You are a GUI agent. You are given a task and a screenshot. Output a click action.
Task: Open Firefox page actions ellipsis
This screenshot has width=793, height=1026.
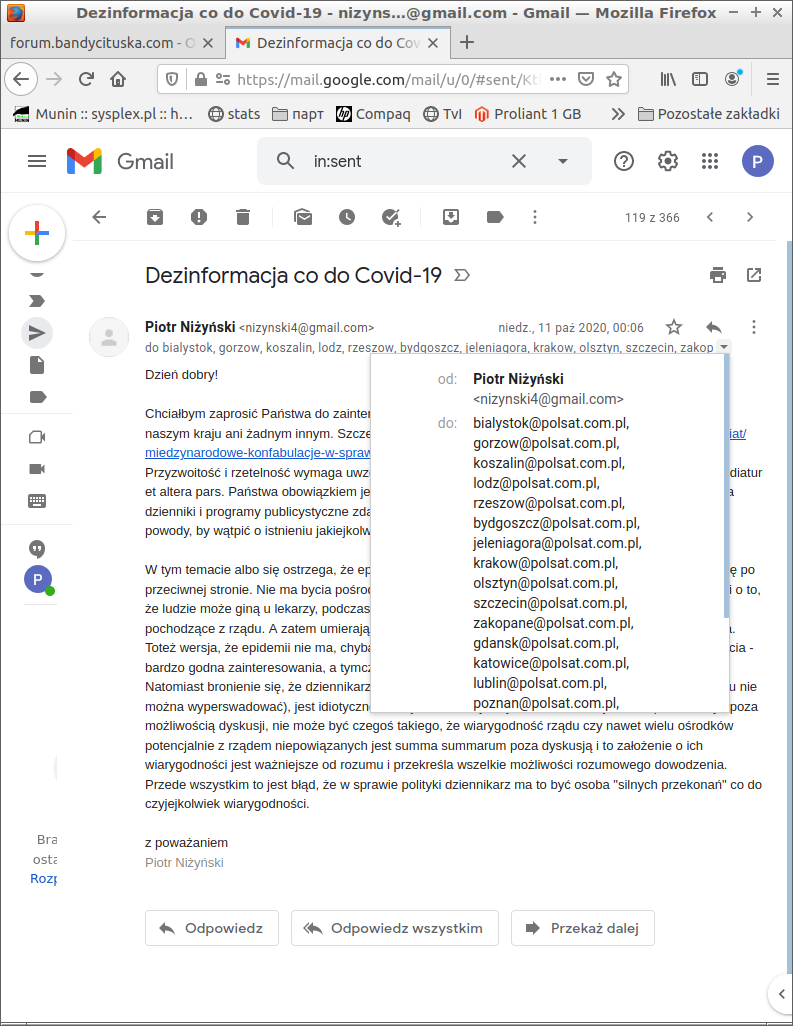click(x=557, y=79)
